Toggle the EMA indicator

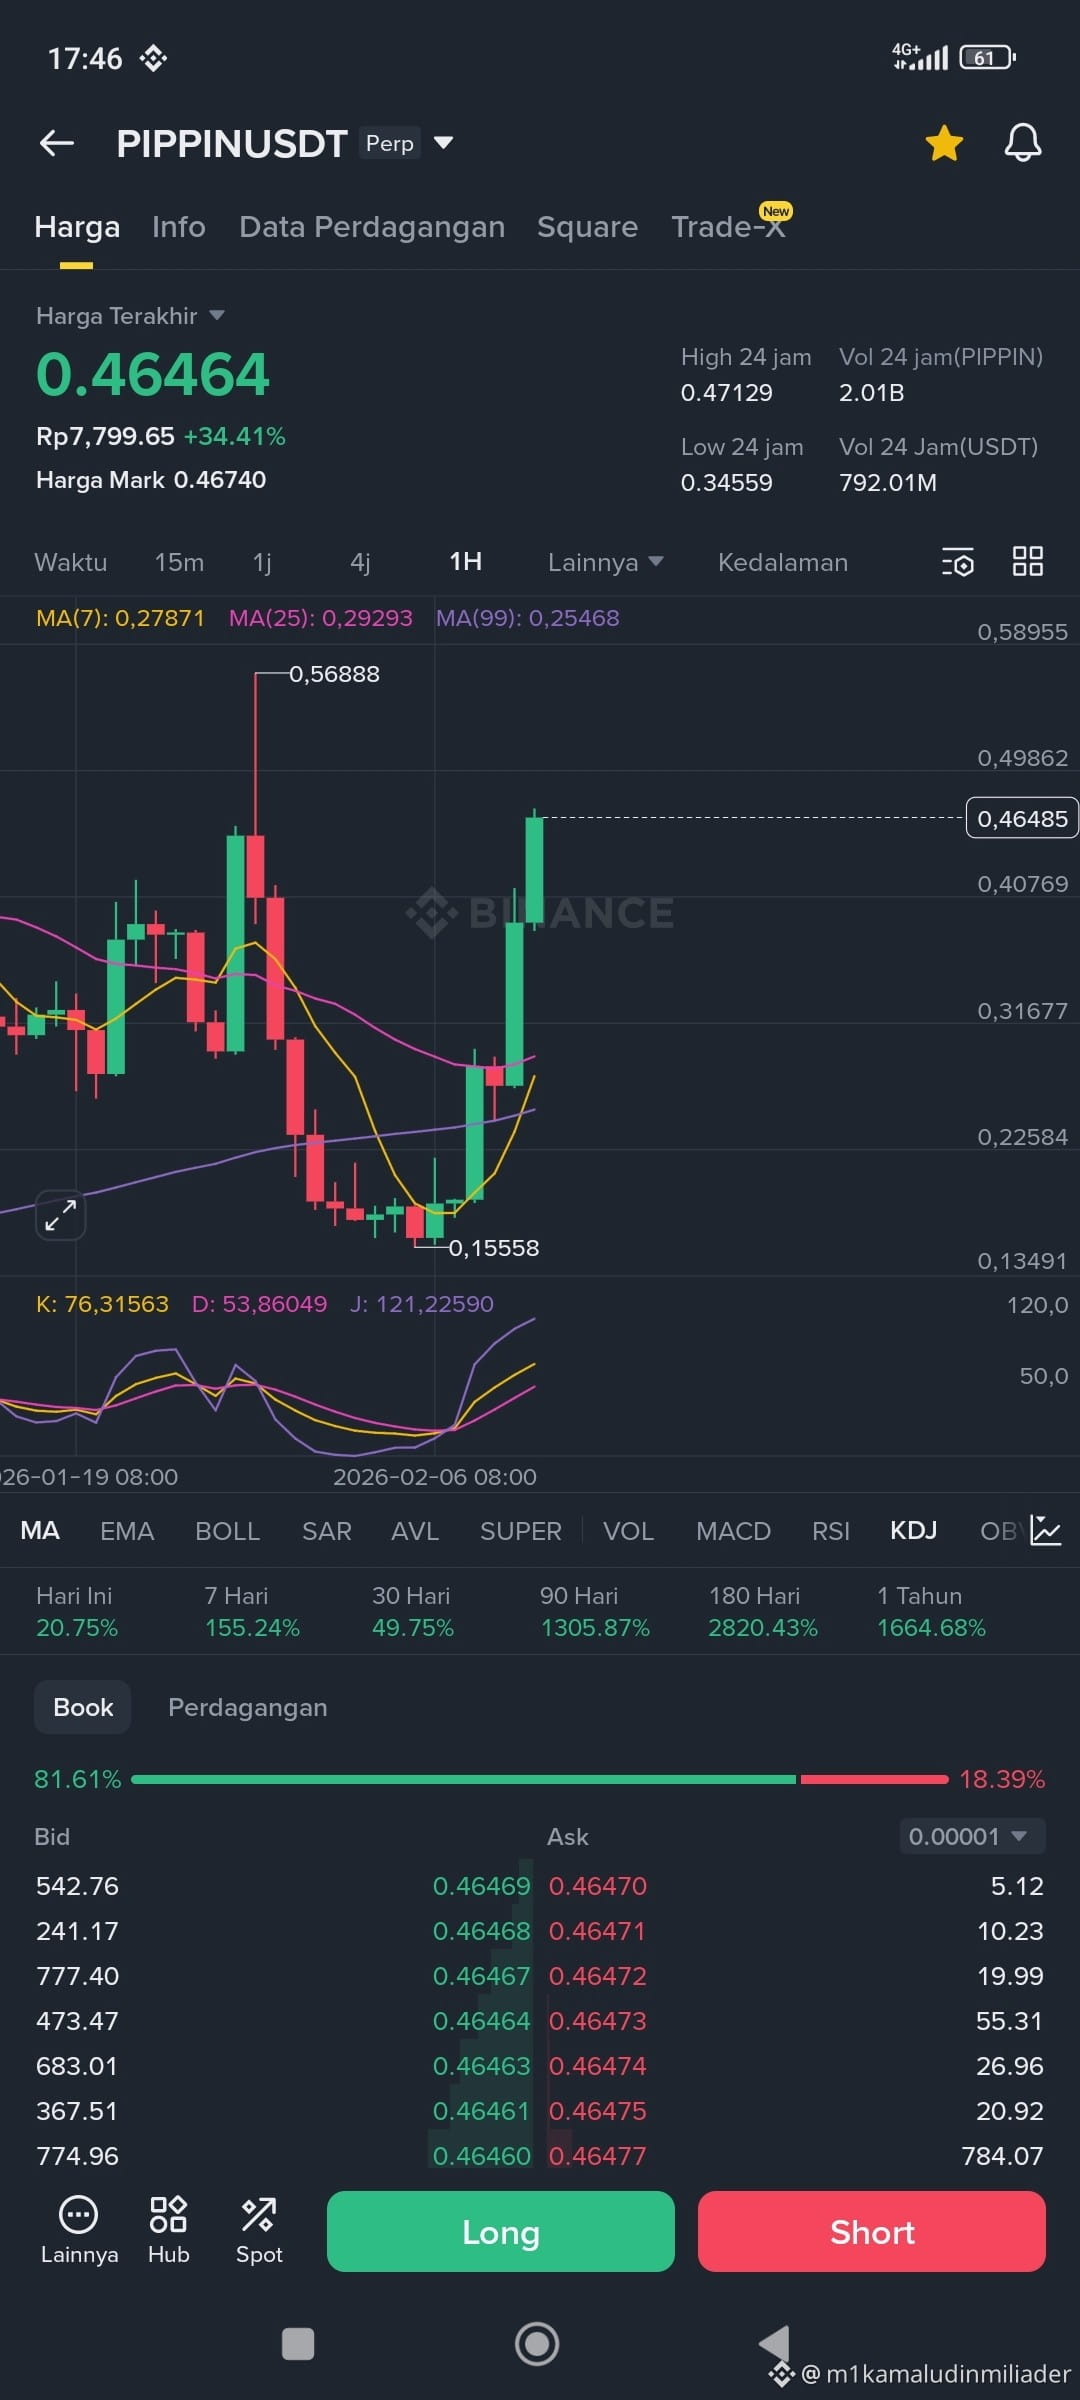(127, 1530)
